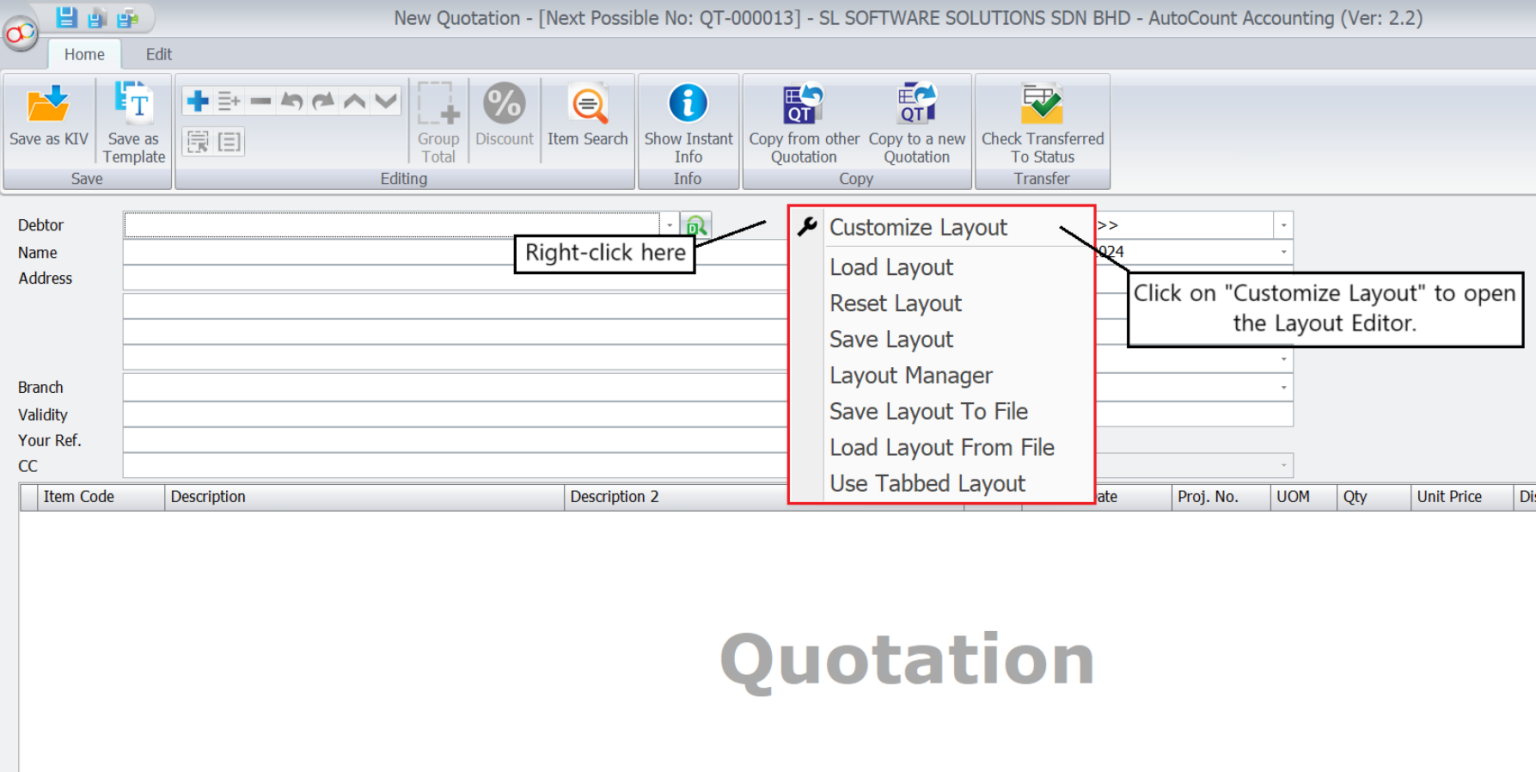Click the Description column header
Image resolution: width=1536 pixels, height=772 pixels.
coord(364,497)
